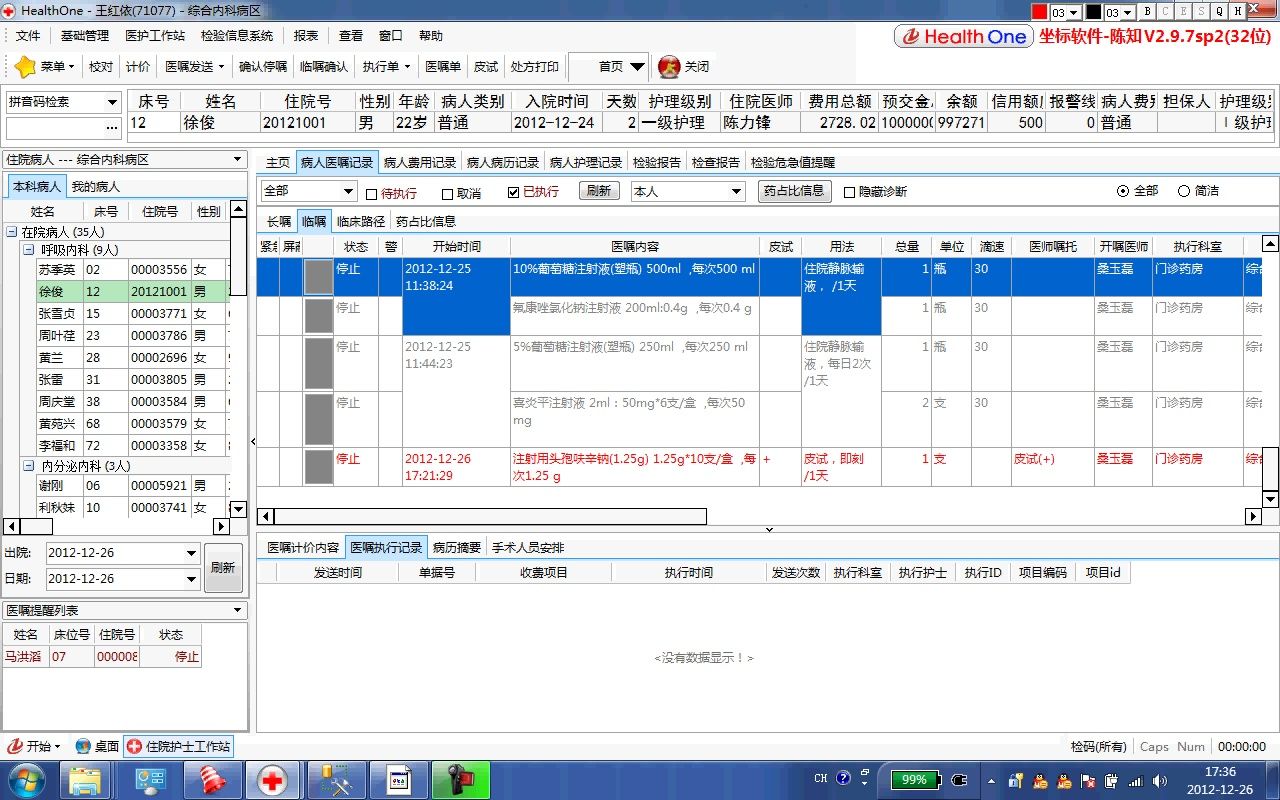
Task: Check the 隐藏诊断 checkbox
Action: (x=848, y=191)
